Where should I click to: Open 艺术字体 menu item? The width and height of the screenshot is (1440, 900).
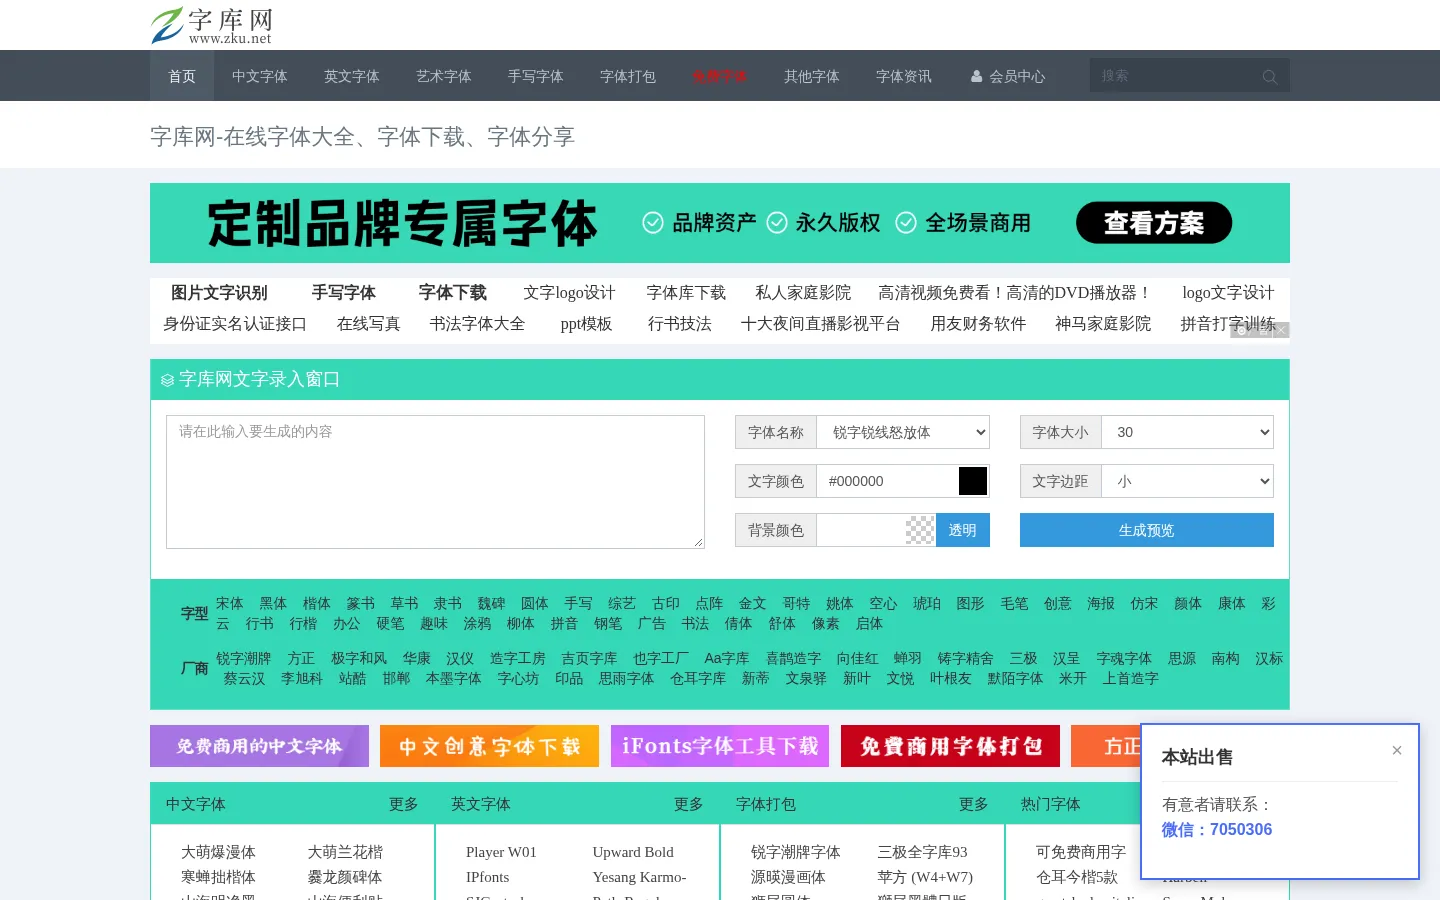(x=444, y=76)
